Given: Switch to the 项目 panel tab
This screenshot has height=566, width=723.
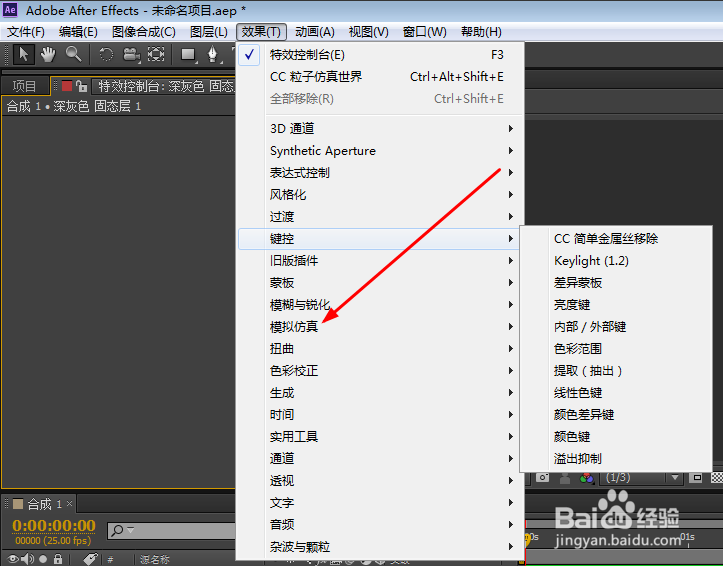Looking at the screenshot, I should click(24, 86).
